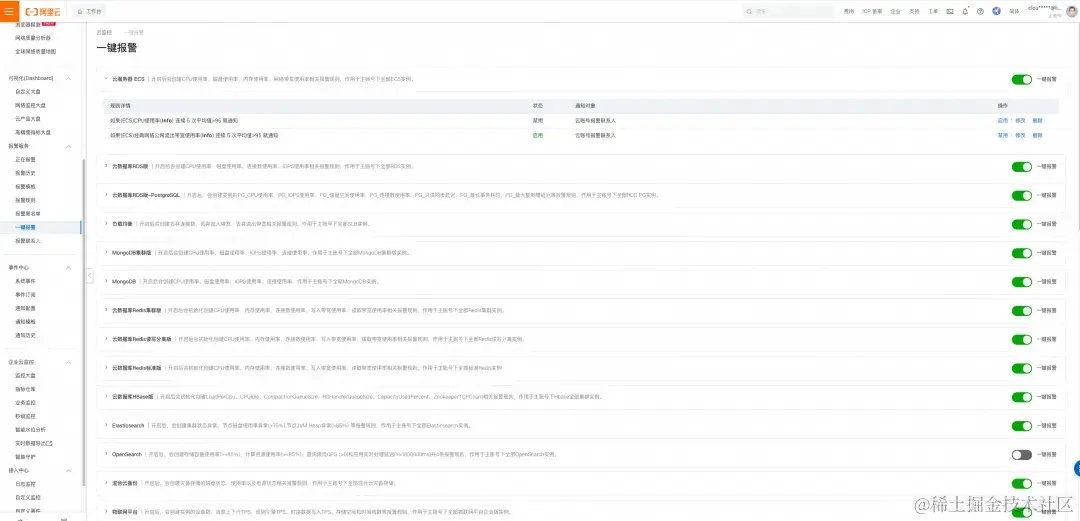Open 系统事件 in the sidebar
This screenshot has width=1080, height=521.
click(x=25, y=281)
